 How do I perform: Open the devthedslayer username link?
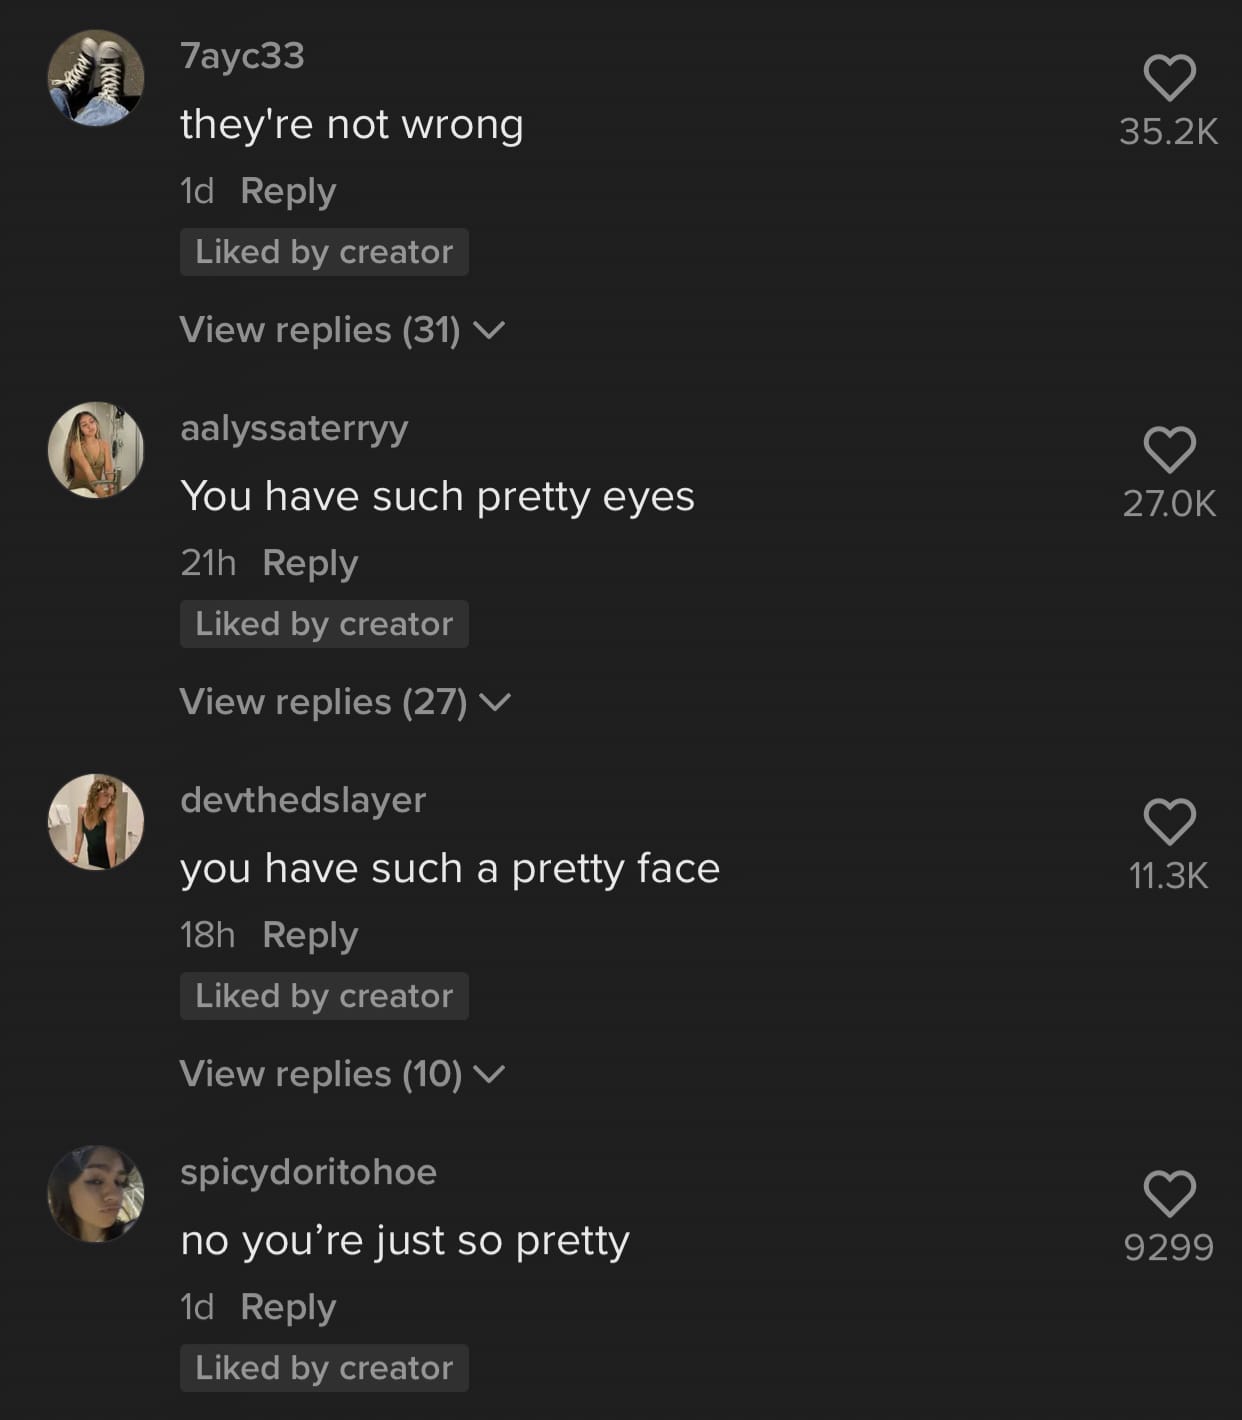click(303, 801)
